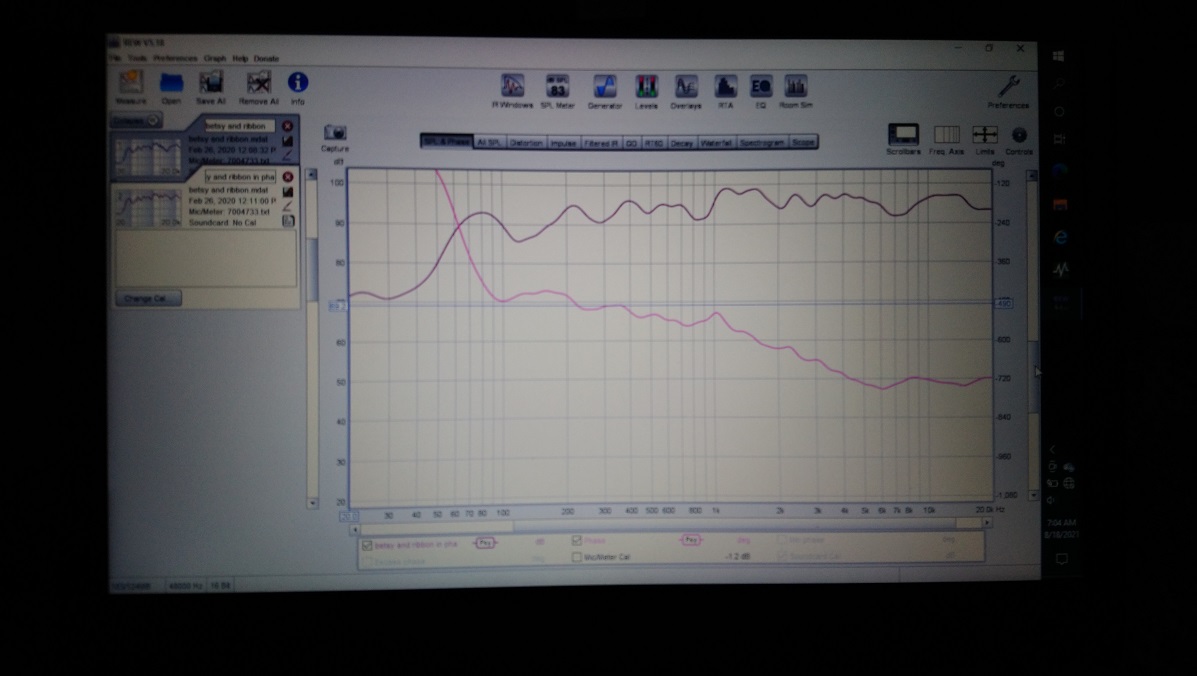Screen dimensions: 1197x676
Task: Open the Help menu
Action: point(240,58)
